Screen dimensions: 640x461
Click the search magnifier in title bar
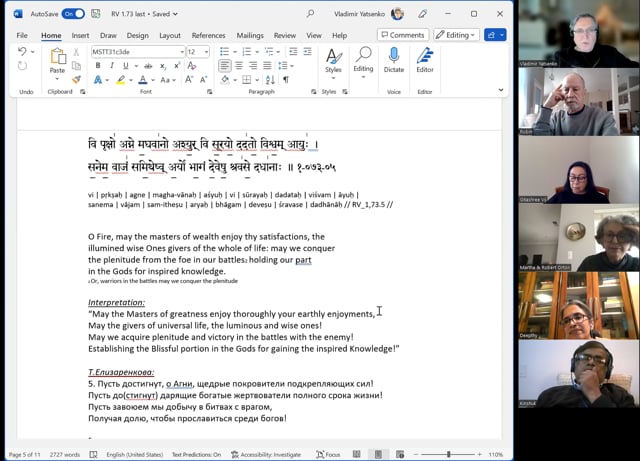(x=310, y=14)
